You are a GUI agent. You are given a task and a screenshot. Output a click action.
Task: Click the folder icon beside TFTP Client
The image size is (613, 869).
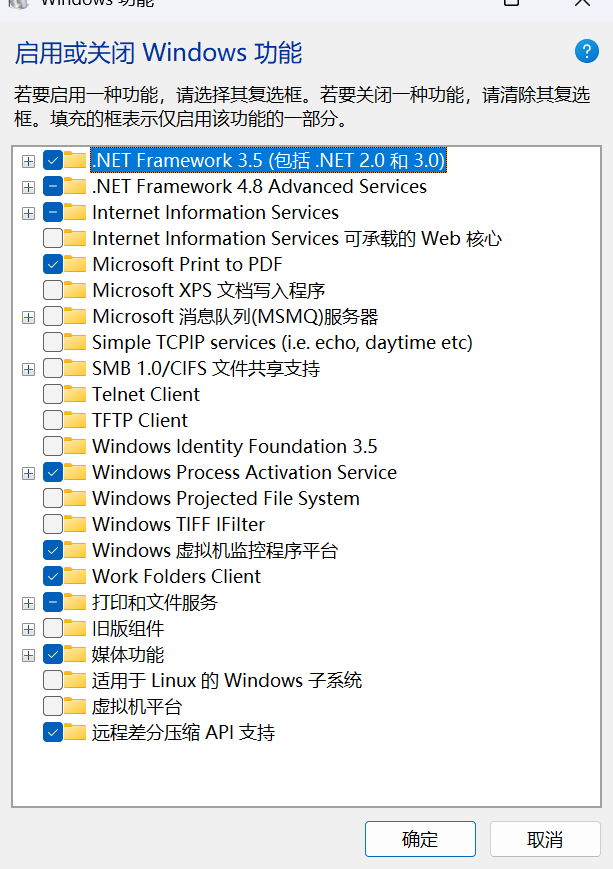pyautogui.click(x=75, y=420)
